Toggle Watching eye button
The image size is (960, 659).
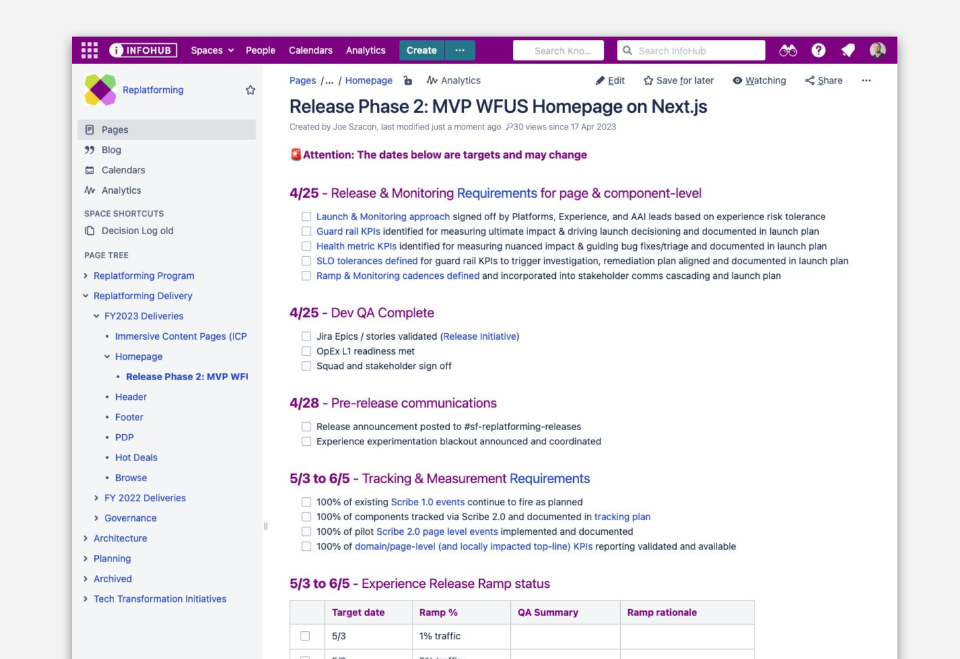(x=759, y=80)
